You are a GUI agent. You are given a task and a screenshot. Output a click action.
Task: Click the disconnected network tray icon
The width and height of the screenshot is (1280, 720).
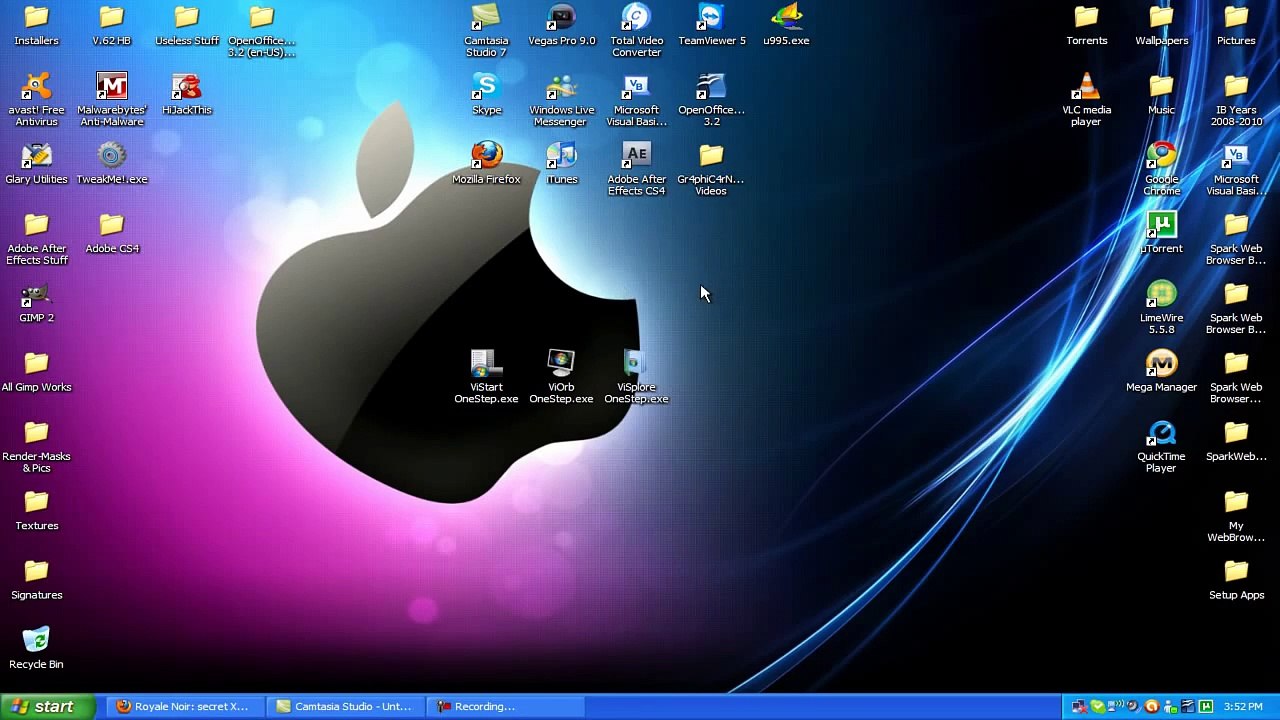1078,707
